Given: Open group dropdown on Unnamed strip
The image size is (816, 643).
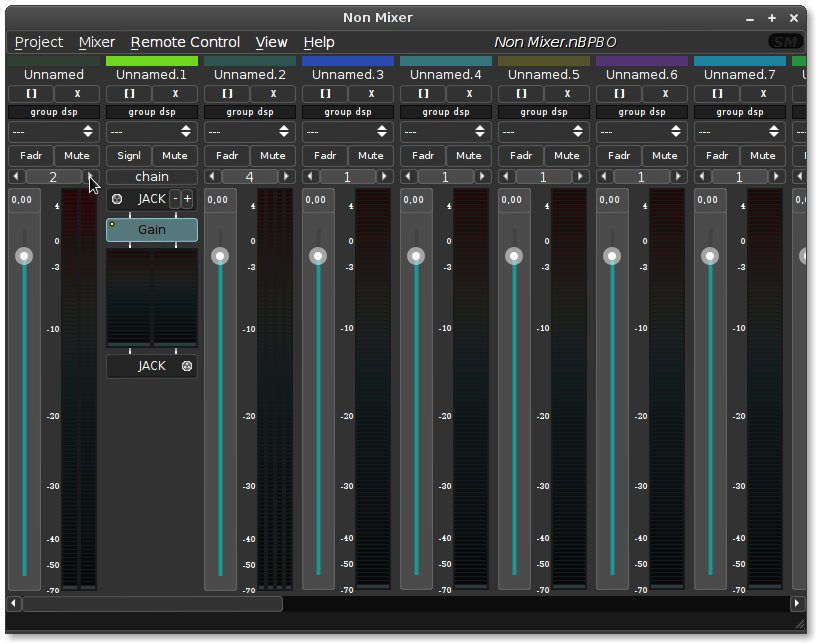Looking at the screenshot, I should [x=54, y=132].
